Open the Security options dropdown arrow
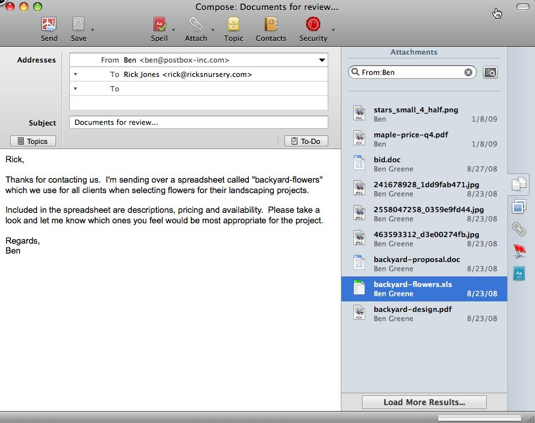The width and height of the screenshot is (535, 423). coord(333,30)
